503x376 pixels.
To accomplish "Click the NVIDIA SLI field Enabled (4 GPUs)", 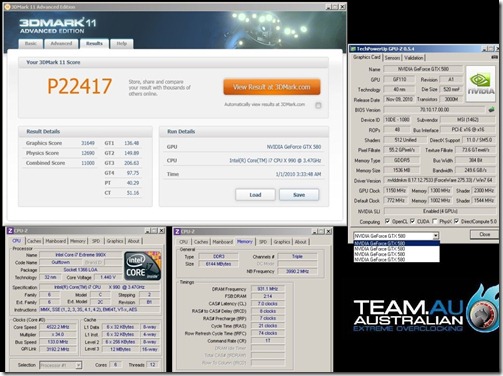I will coord(440,211).
